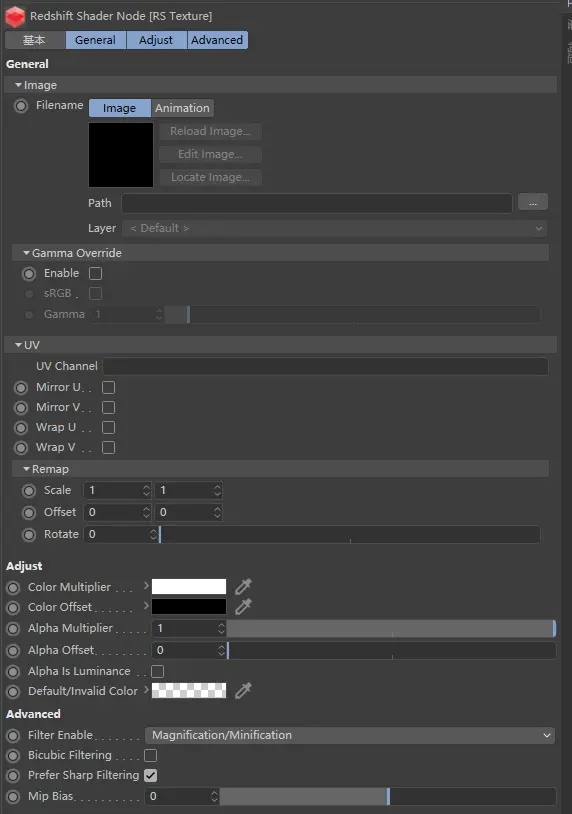Click the Offset keyframe dot

tap(29, 512)
